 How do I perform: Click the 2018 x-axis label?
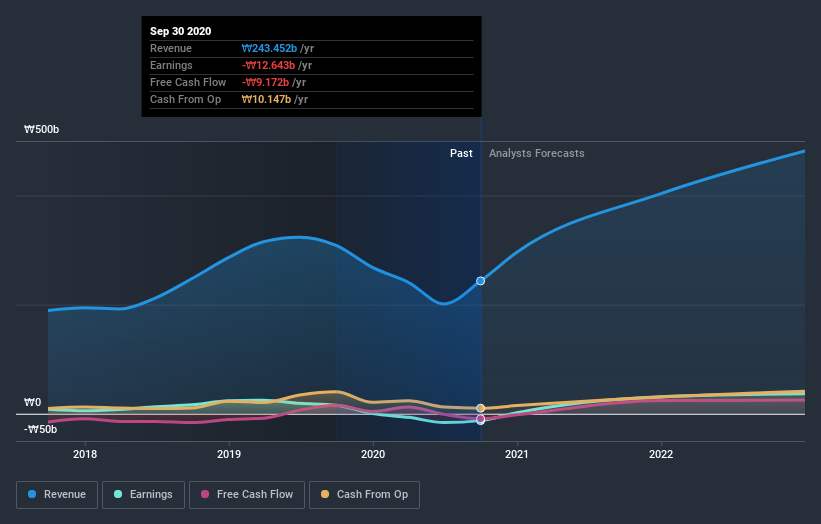click(x=85, y=454)
